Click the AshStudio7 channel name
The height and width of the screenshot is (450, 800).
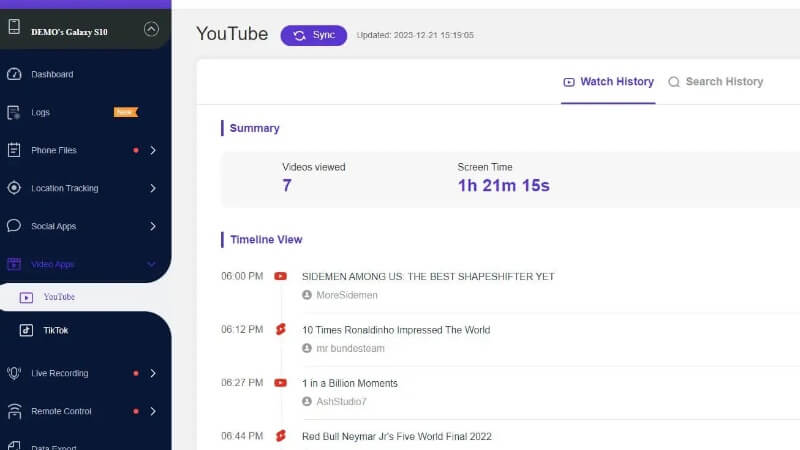[x=341, y=402]
